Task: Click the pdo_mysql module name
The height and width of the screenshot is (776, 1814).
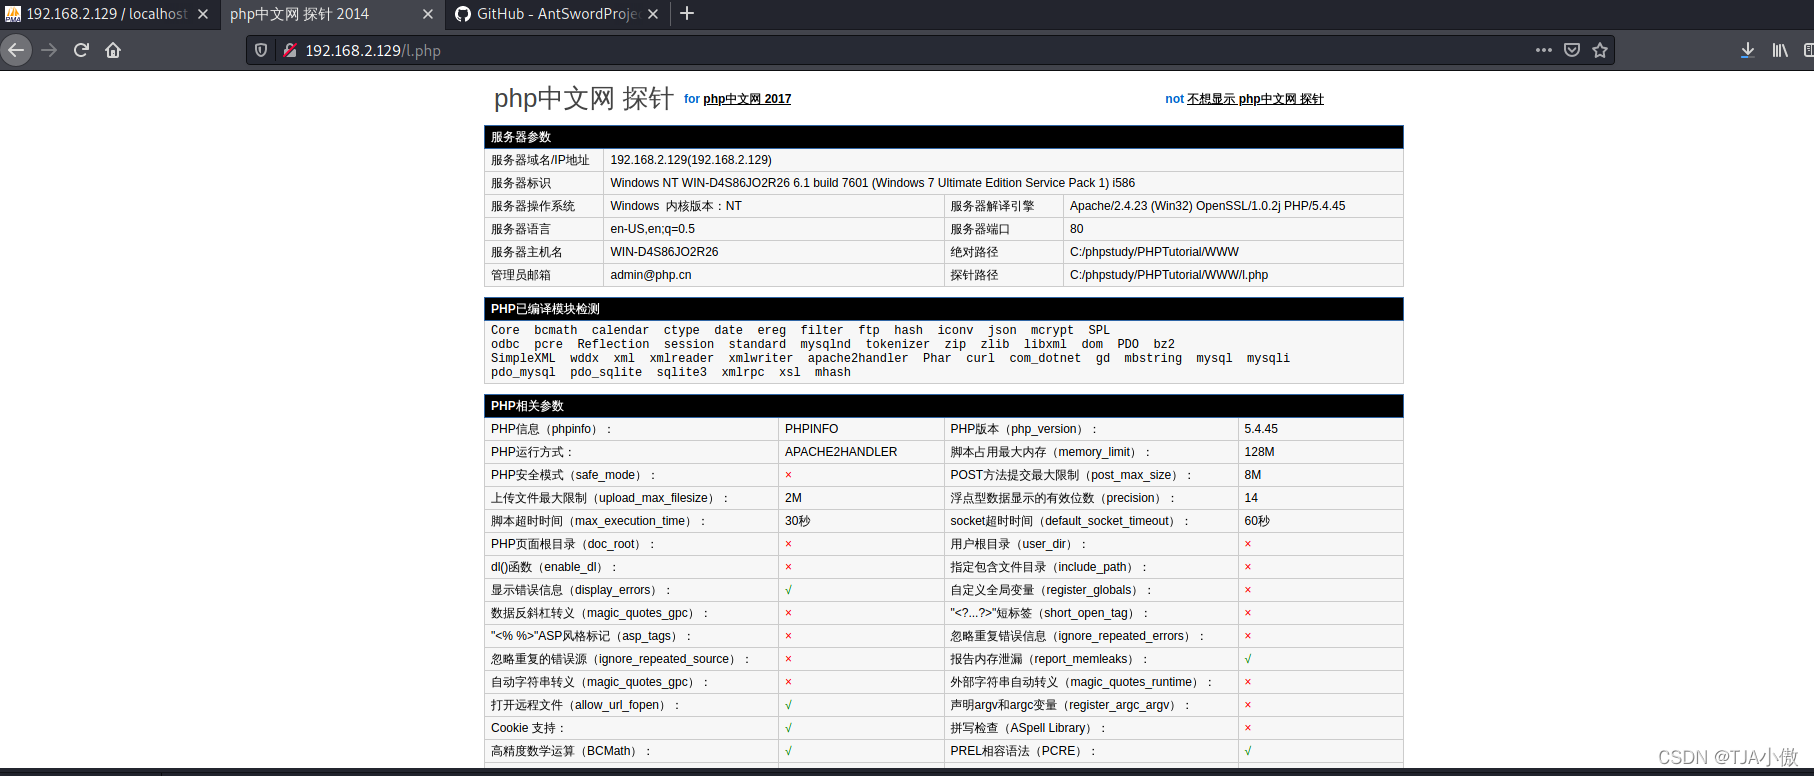Action: (523, 372)
